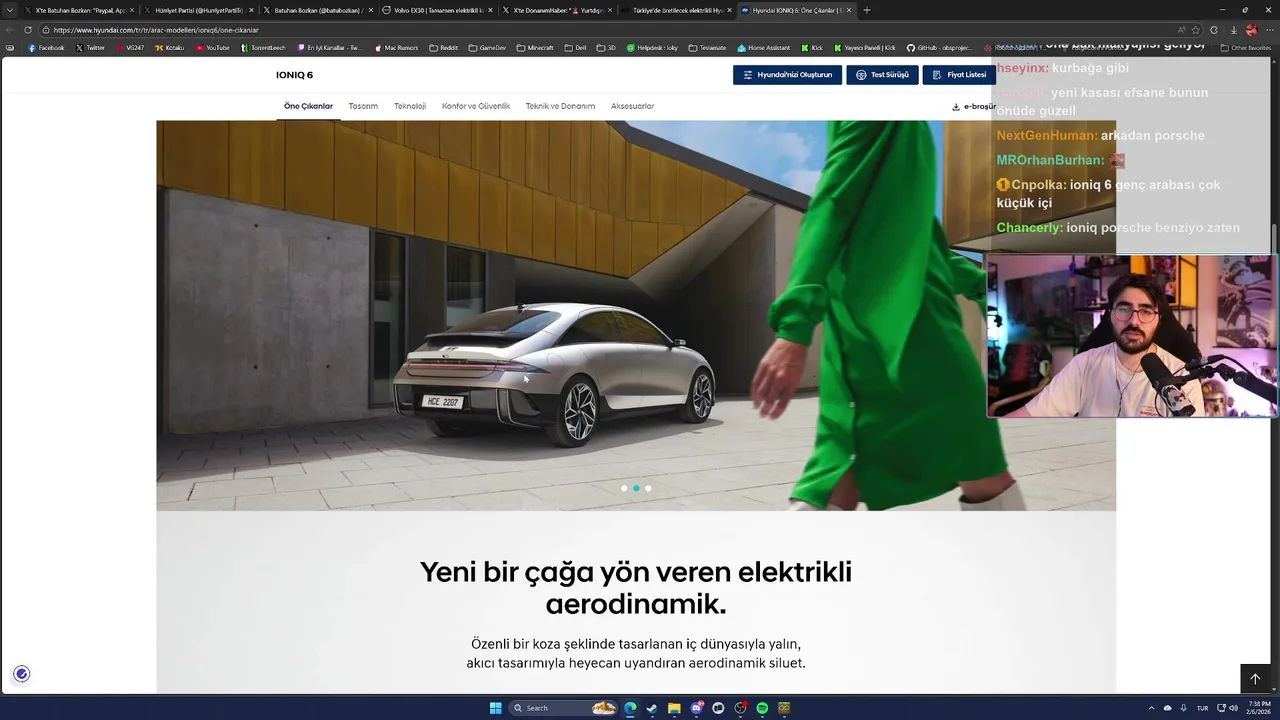1280x720 pixels.
Task: Open the Yayıncı Paneli | Kick bookmark
Action: click(865, 47)
